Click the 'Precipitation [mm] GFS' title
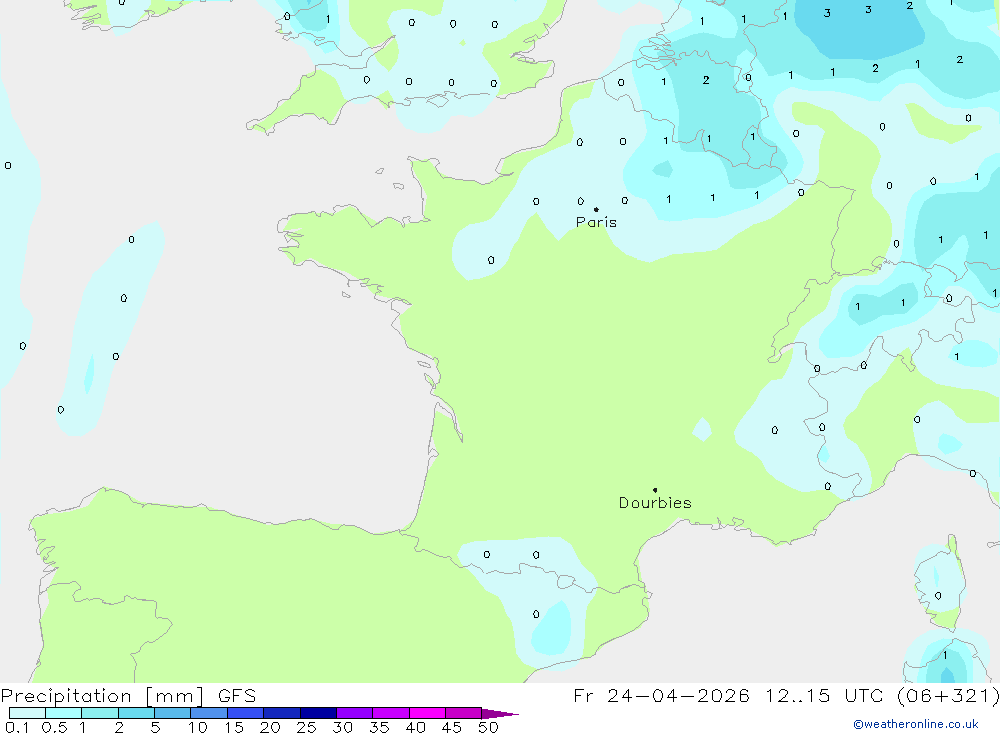 tap(128, 696)
